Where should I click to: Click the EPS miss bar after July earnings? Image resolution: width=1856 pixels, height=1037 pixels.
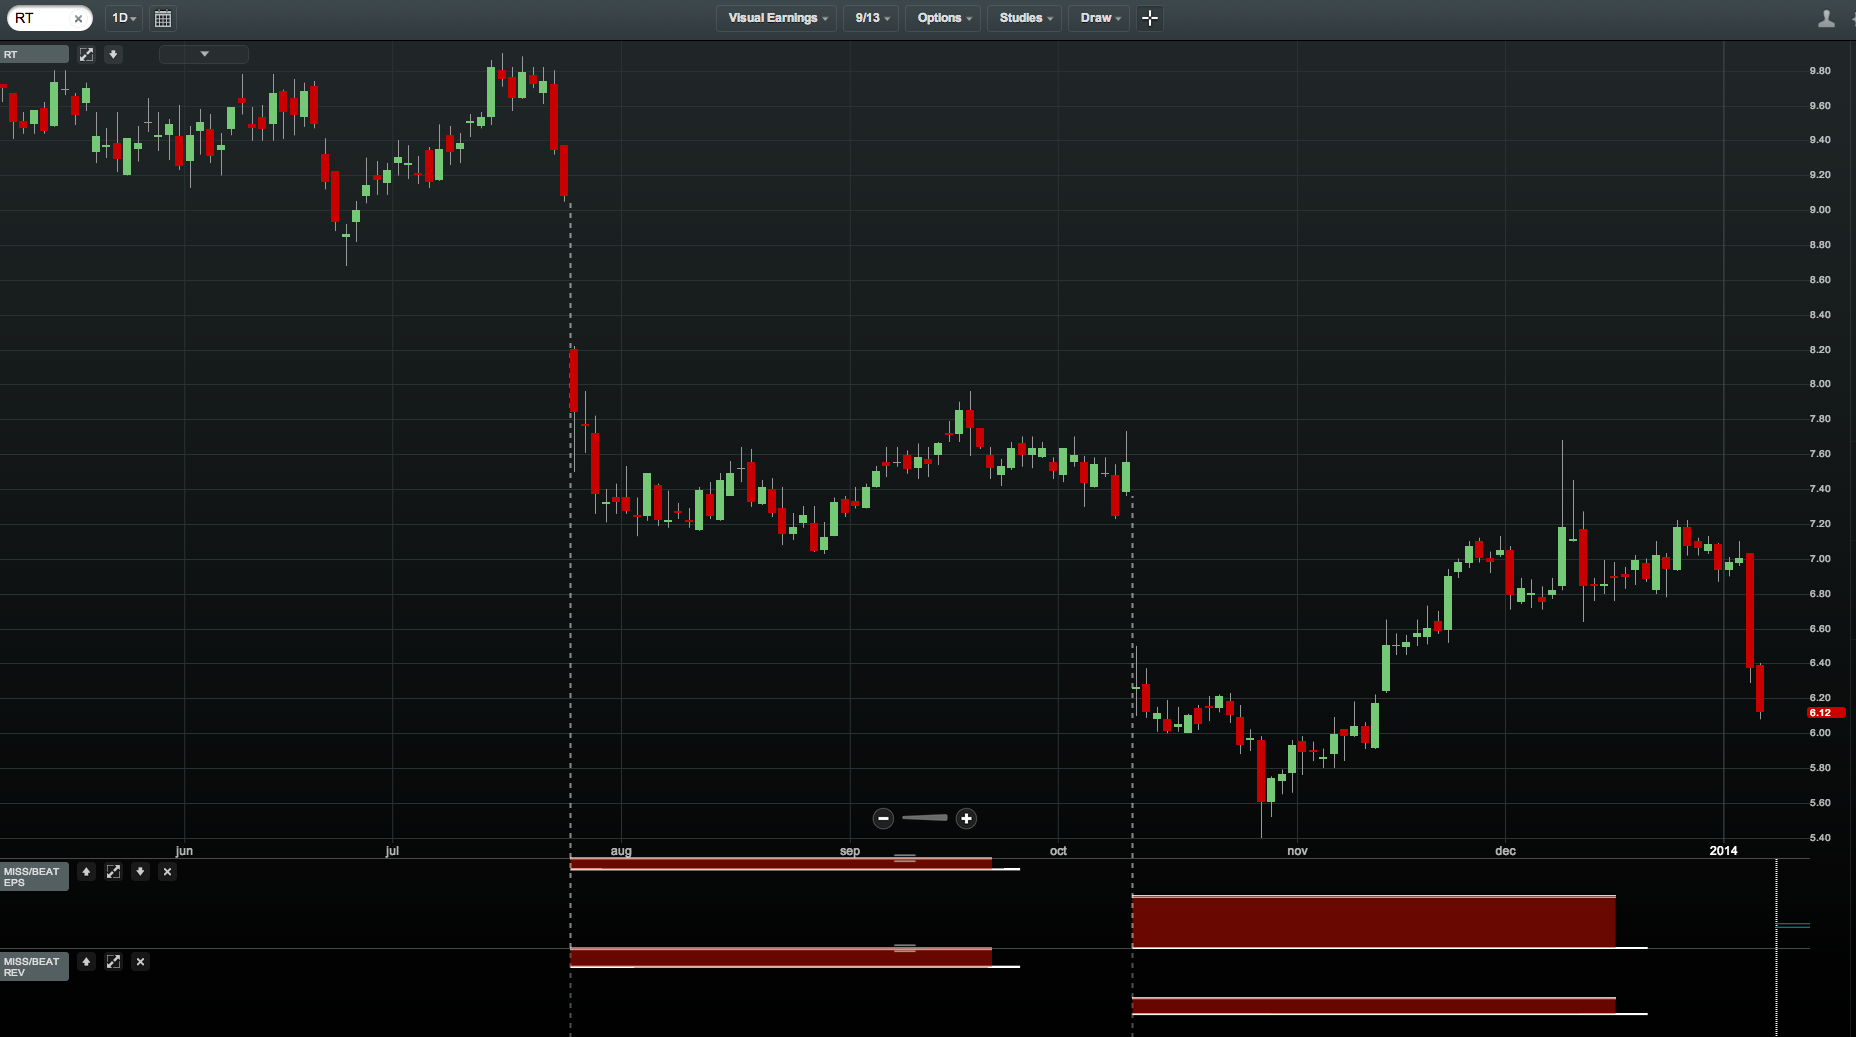pos(781,863)
